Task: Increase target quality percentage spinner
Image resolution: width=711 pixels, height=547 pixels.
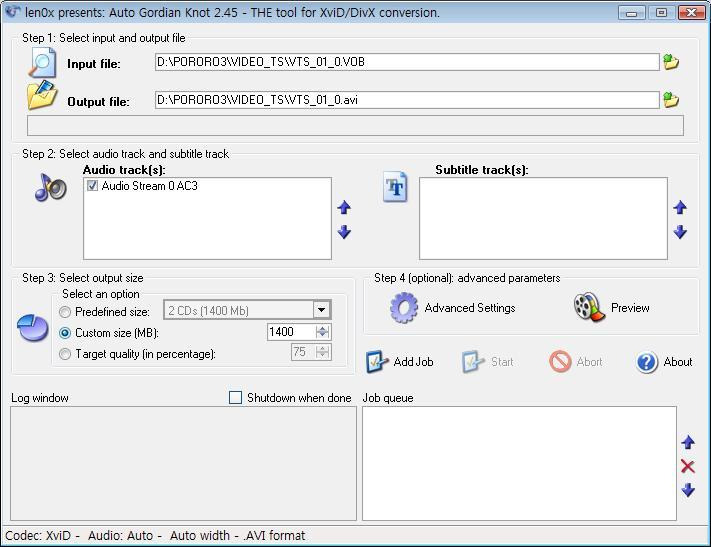Action: 322,349
